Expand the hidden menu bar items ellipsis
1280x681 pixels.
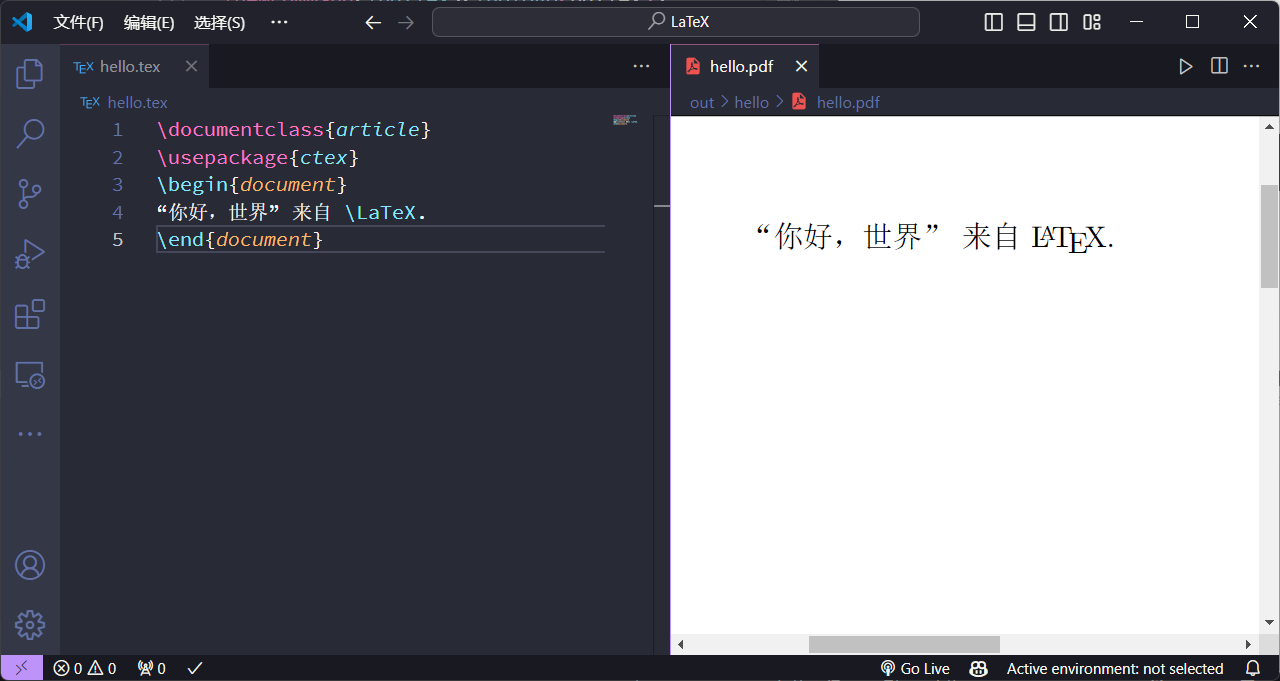[x=279, y=22]
